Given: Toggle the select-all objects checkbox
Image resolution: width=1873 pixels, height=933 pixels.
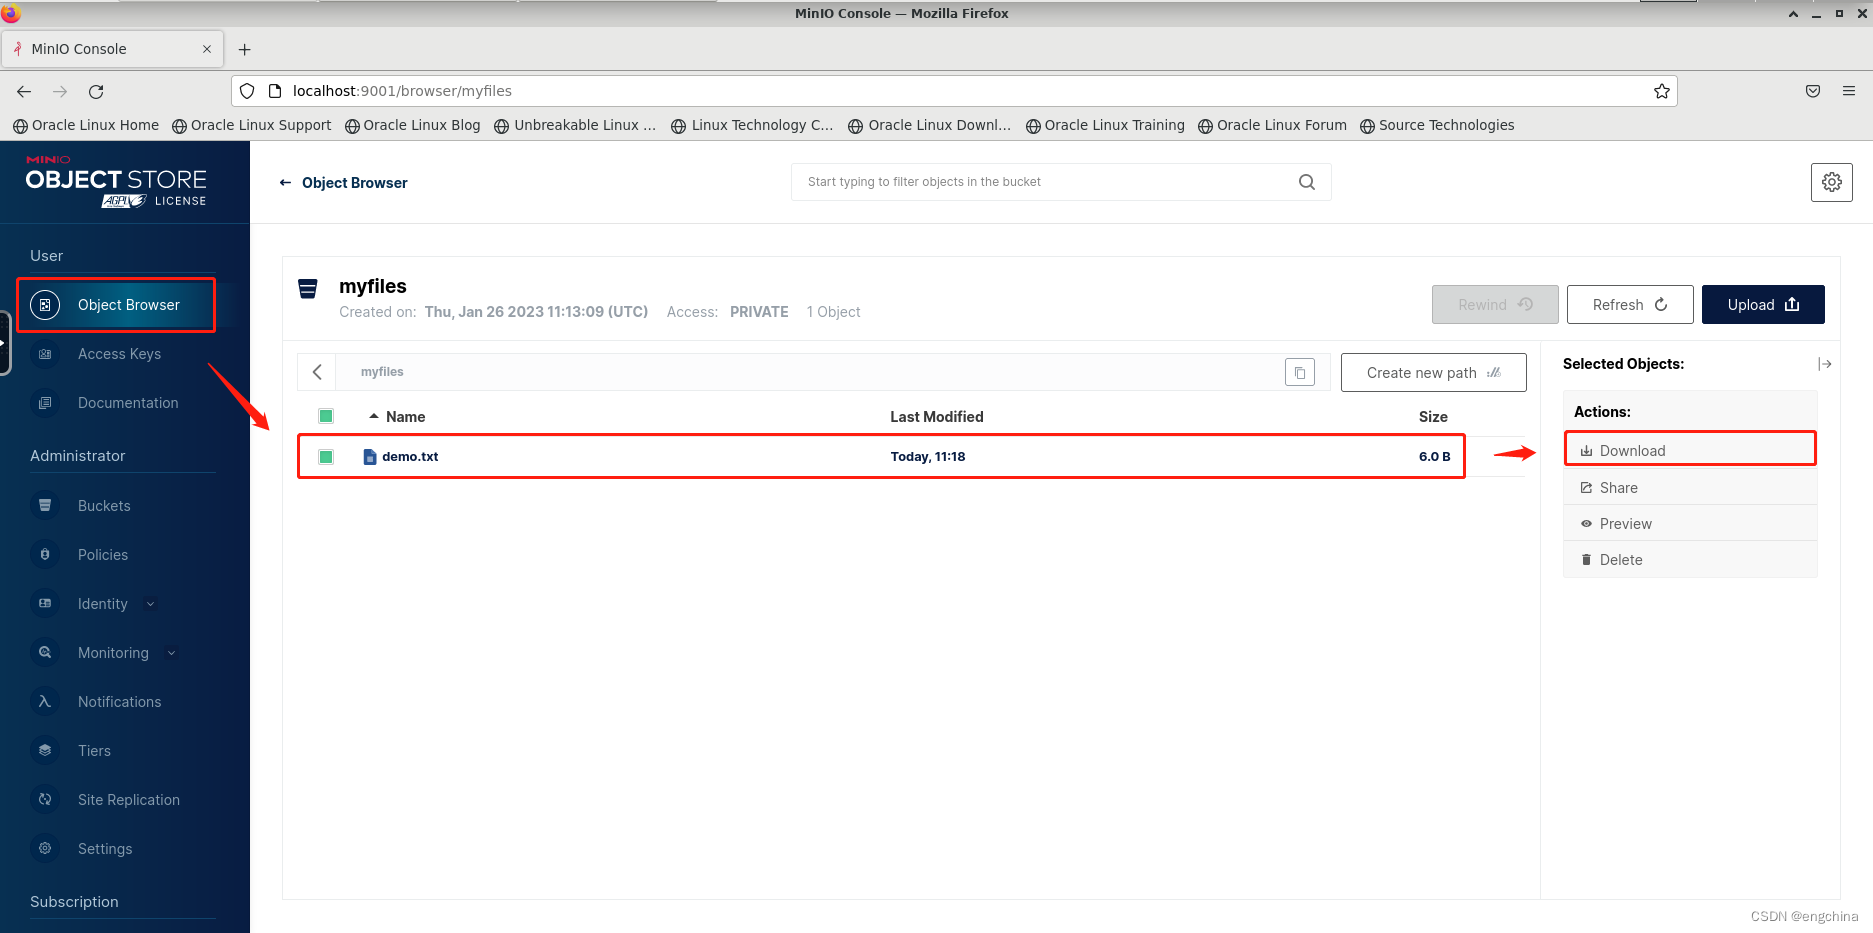Looking at the screenshot, I should point(326,416).
